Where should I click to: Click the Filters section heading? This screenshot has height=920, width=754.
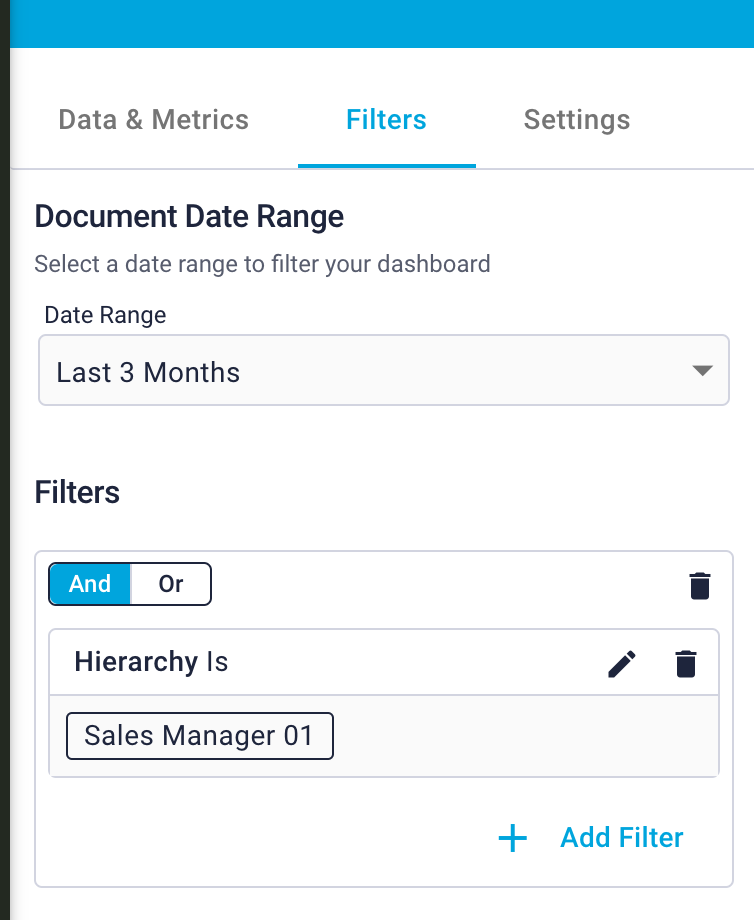(77, 492)
